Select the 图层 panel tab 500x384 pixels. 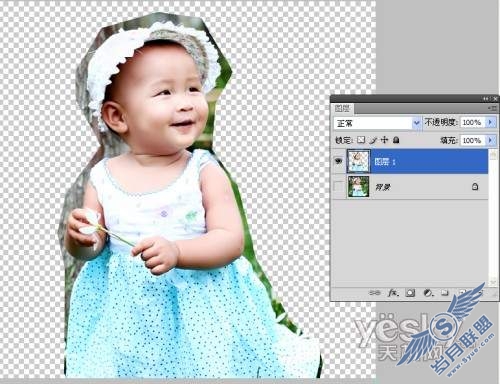[x=342, y=108]
